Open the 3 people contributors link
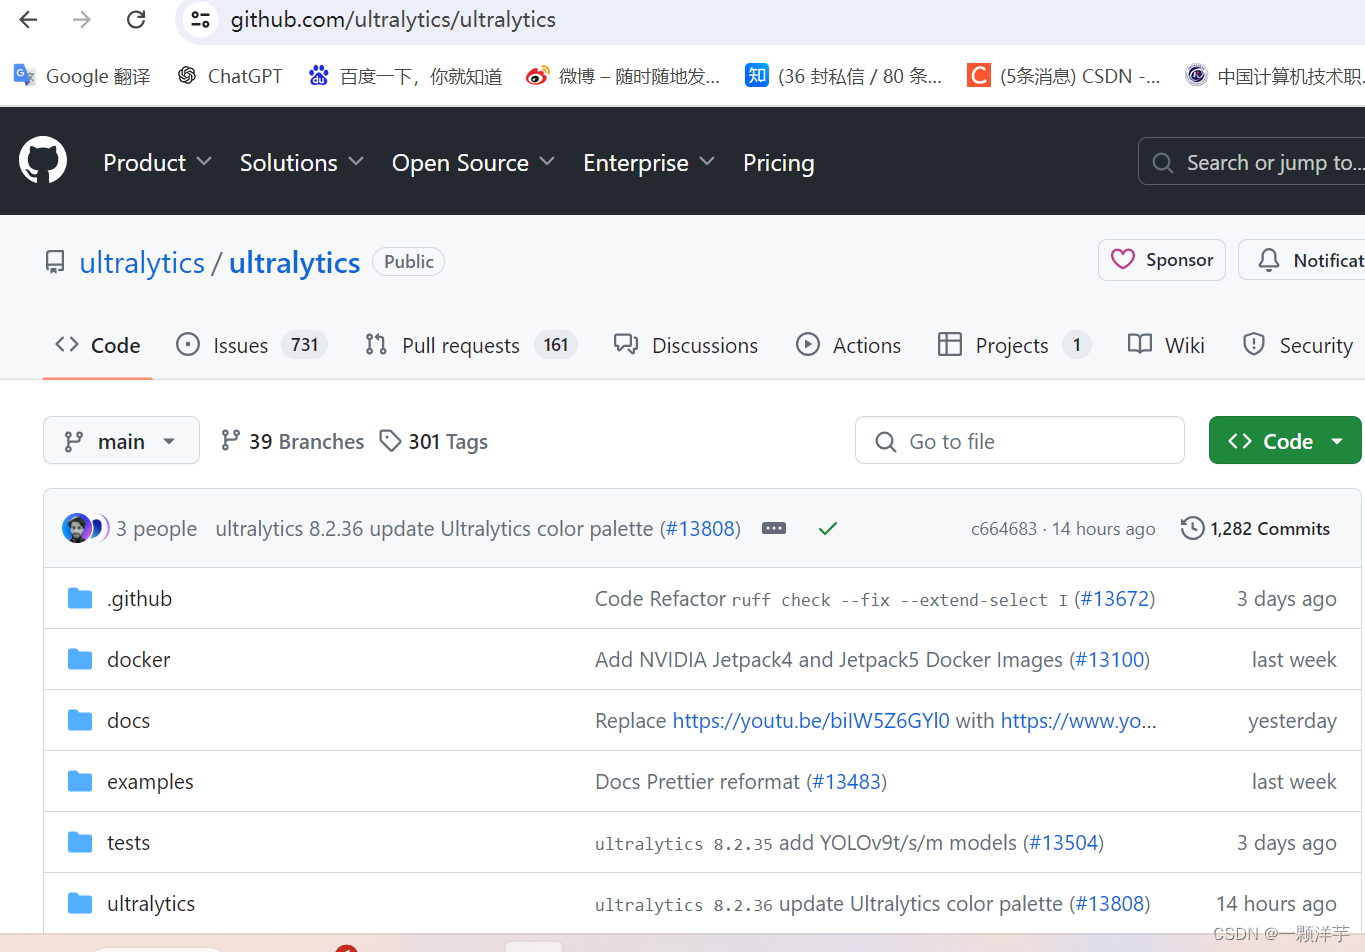The height and width of the screenshot is (952, 1365). 156,528
